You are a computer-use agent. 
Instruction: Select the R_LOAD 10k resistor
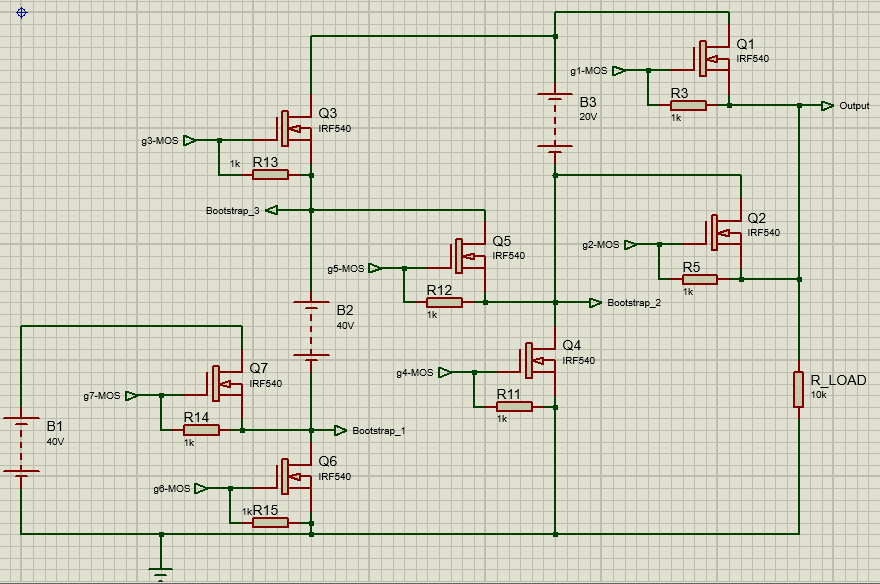(799, 389)
